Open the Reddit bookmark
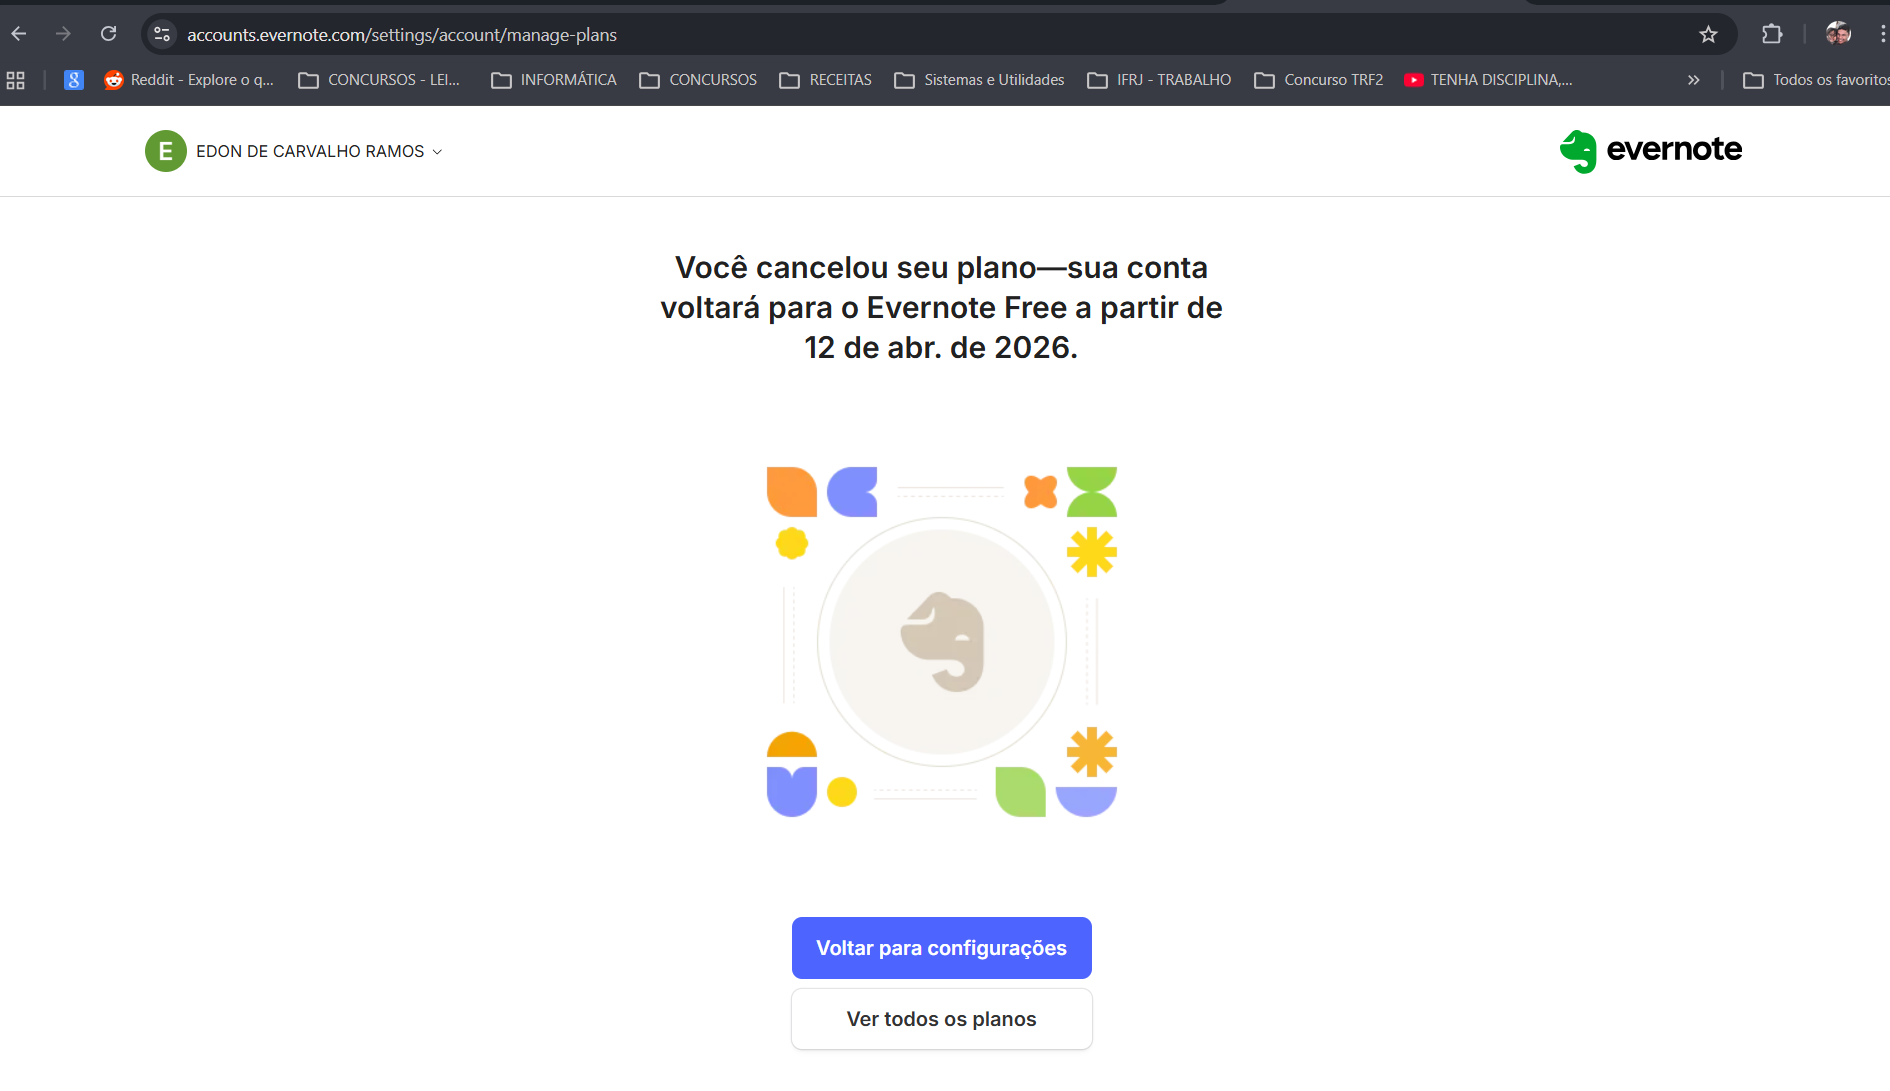The image size is (1890, 1091). (189, 80)
